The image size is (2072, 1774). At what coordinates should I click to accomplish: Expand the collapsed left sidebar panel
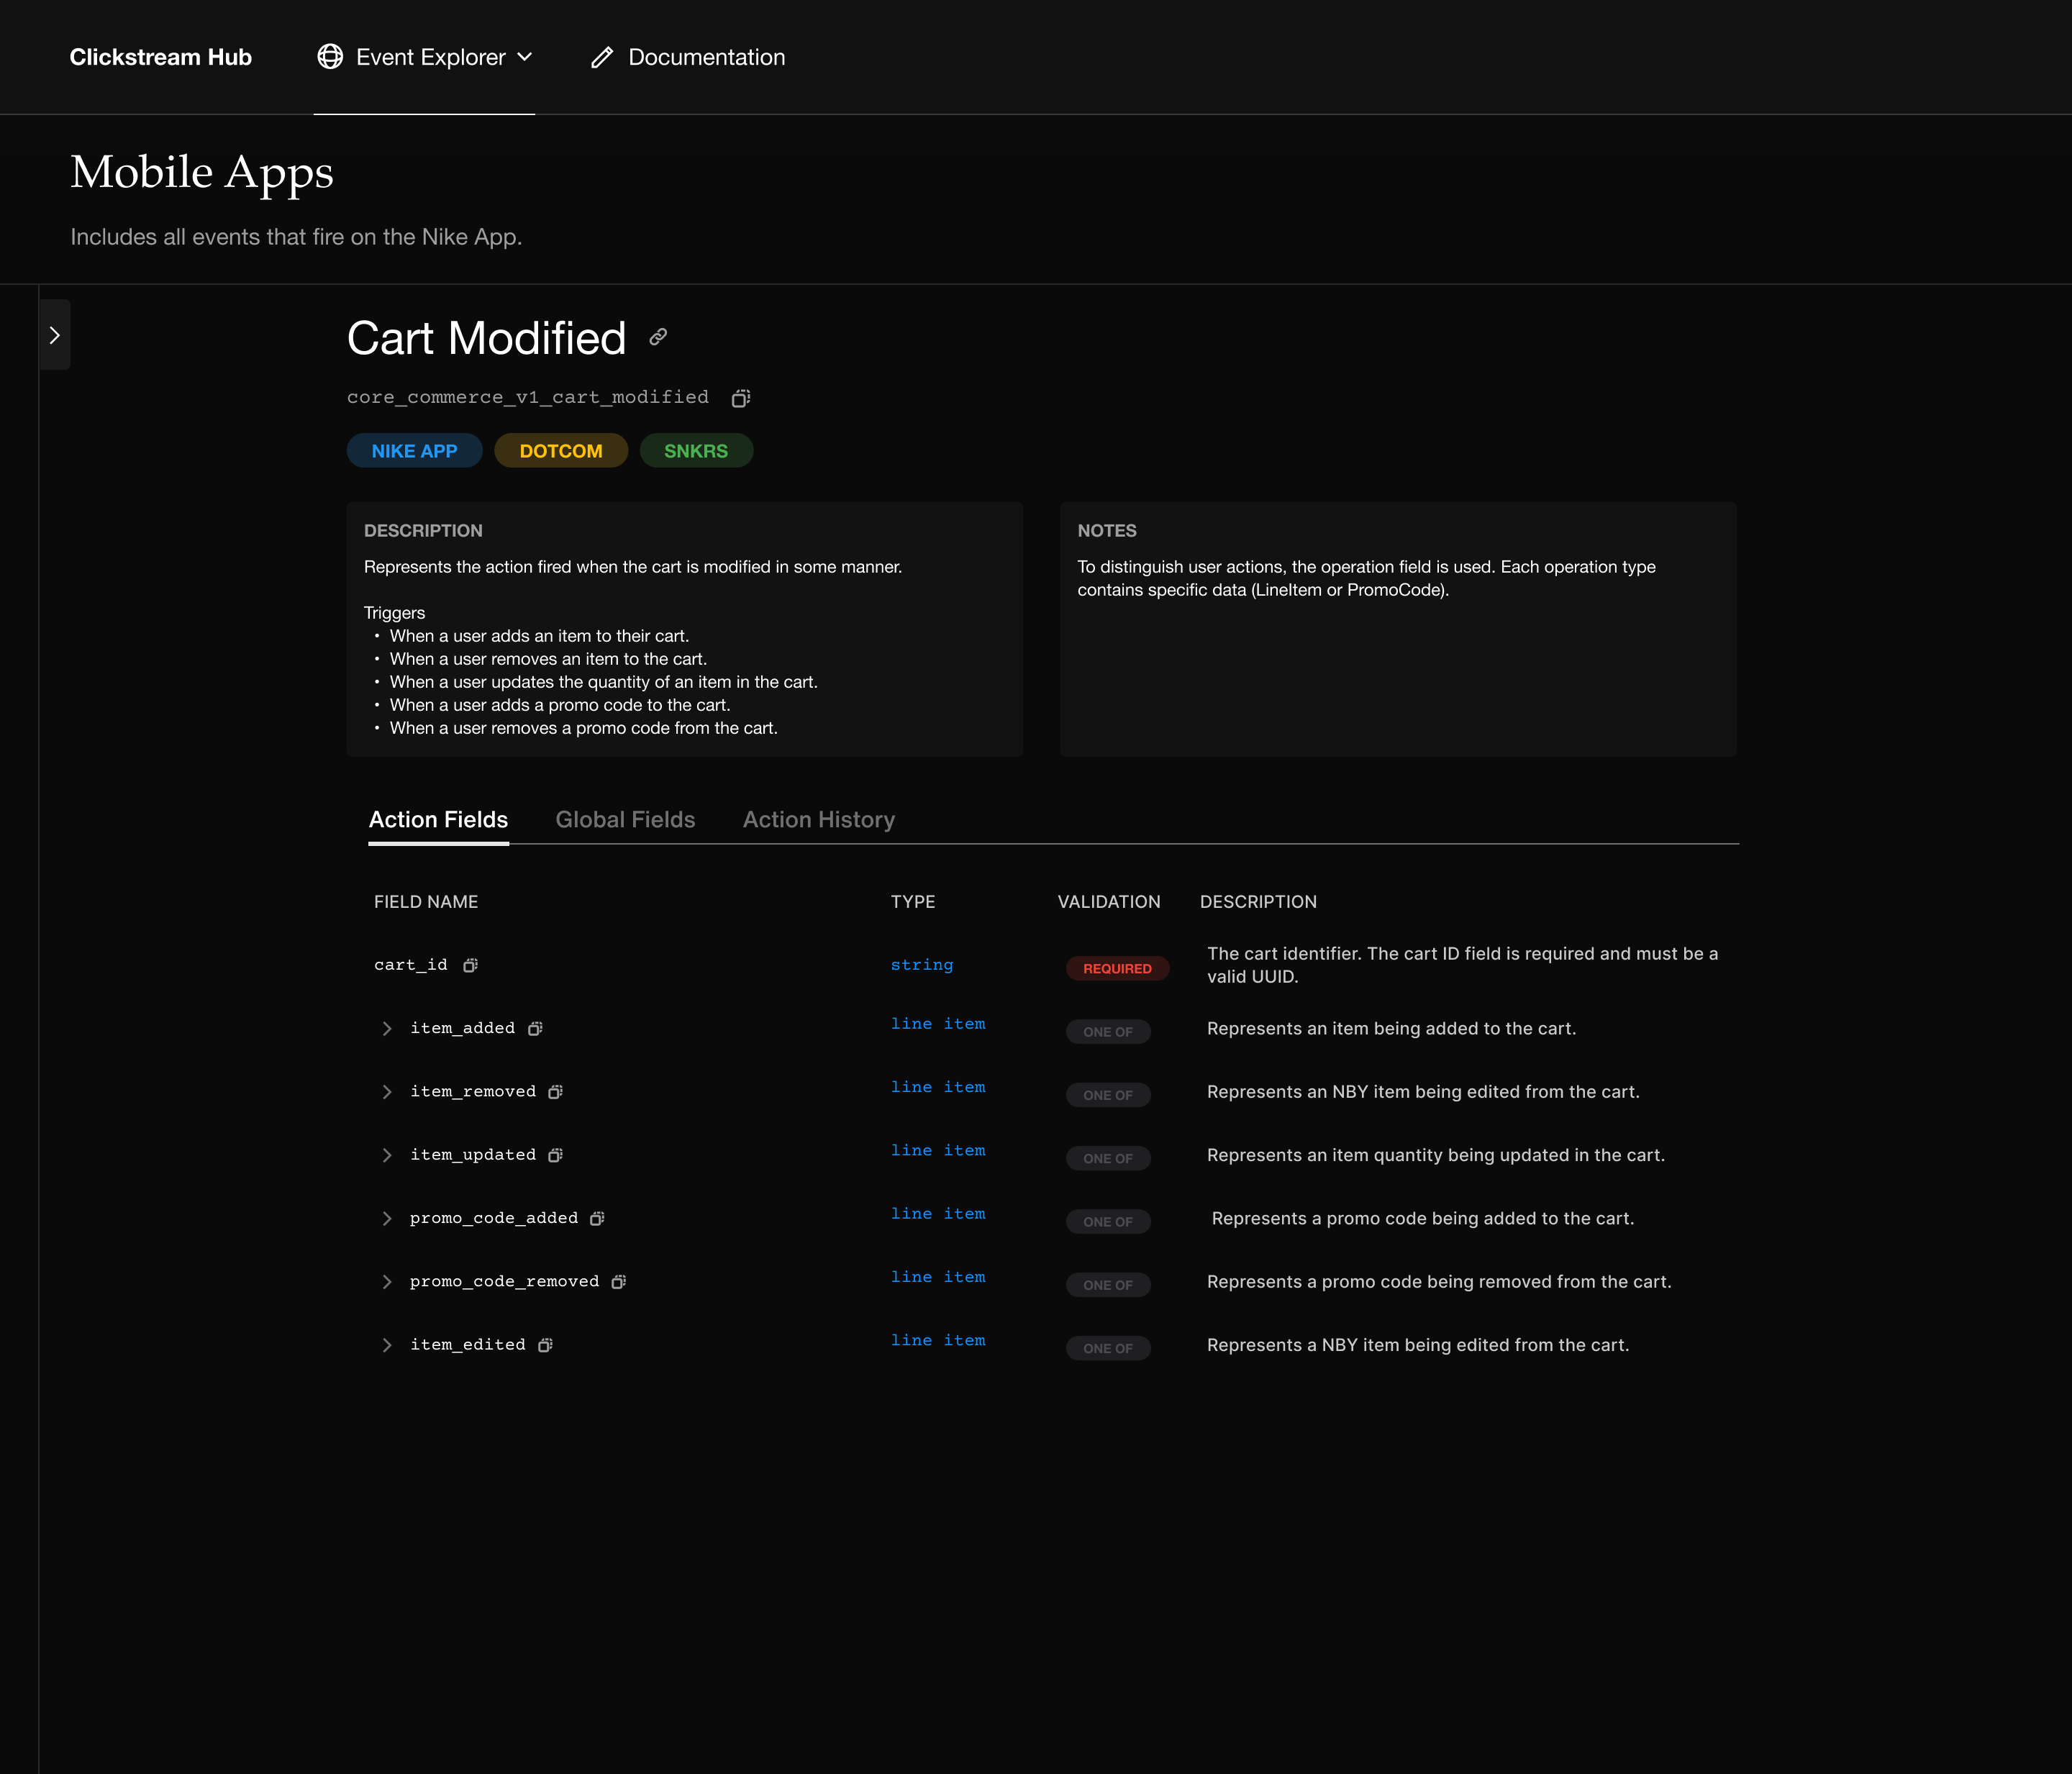click(x=55, y=334)
